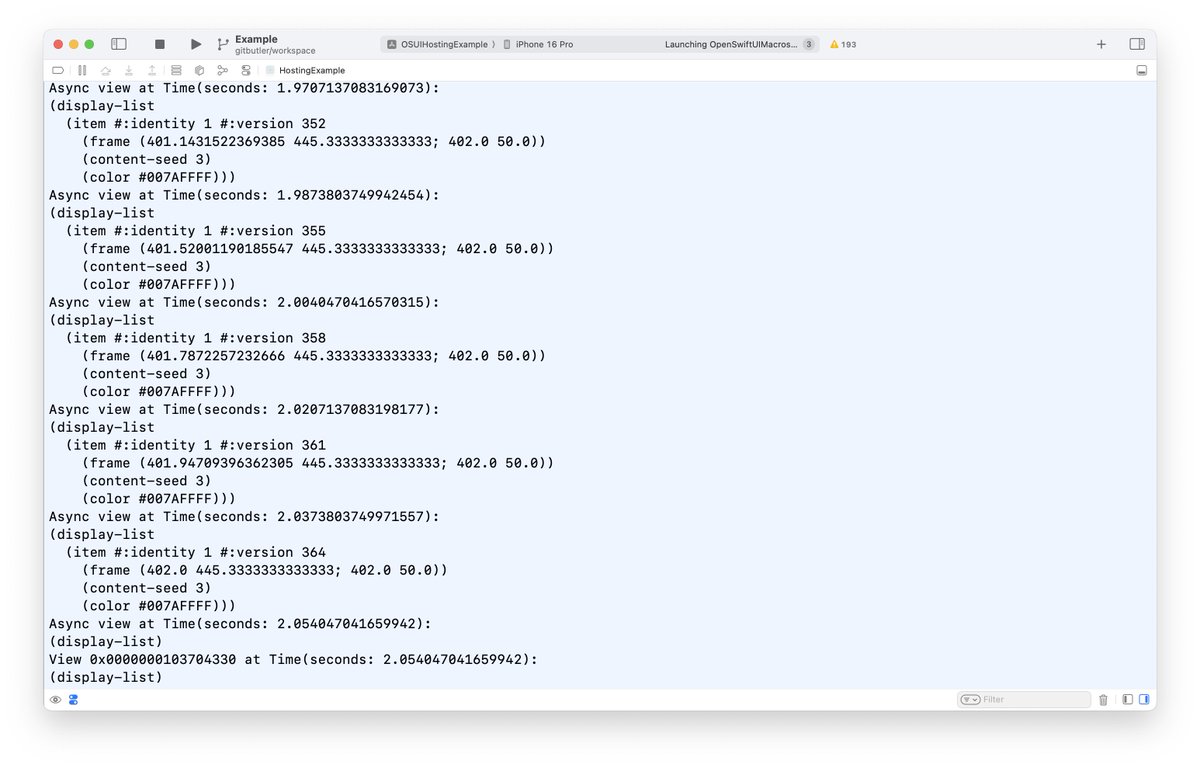Show the 3 activity tasks badge

pos(808,44)
